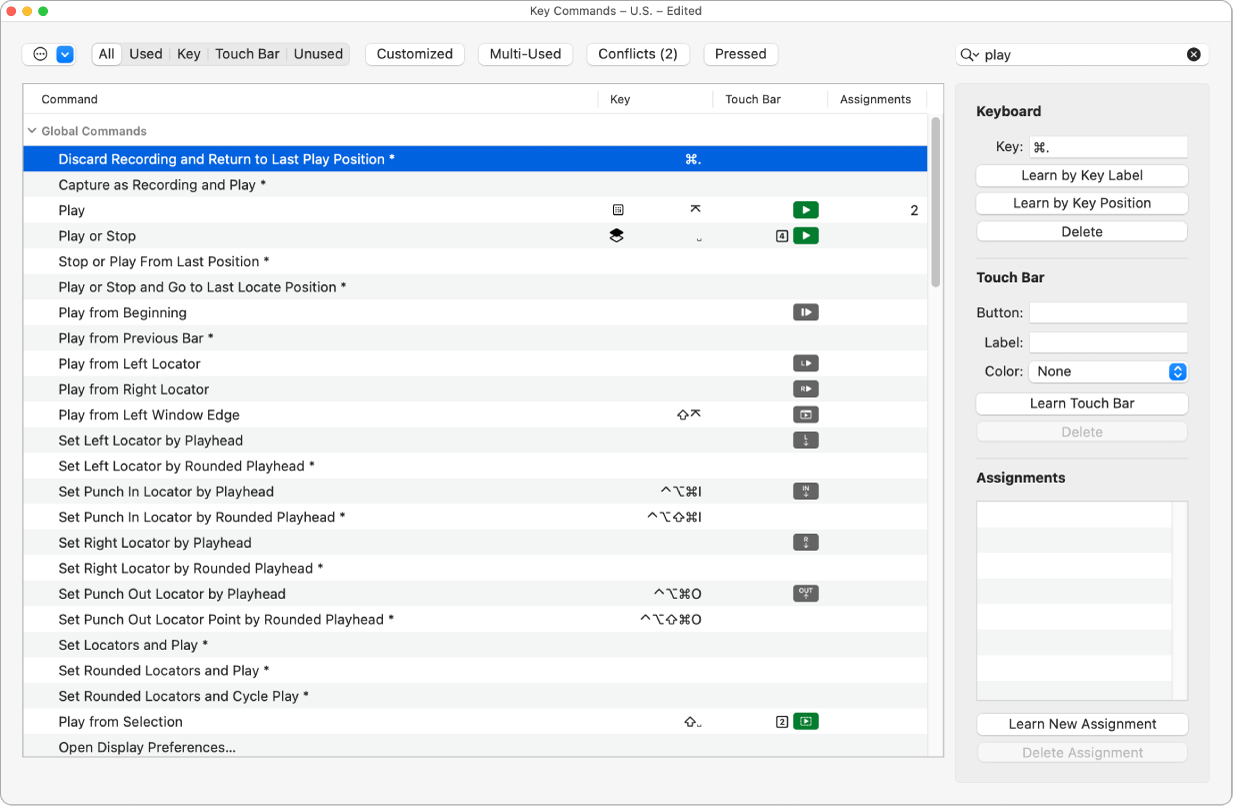Open the ellipsis options menu button

click(x=40, y=54)
